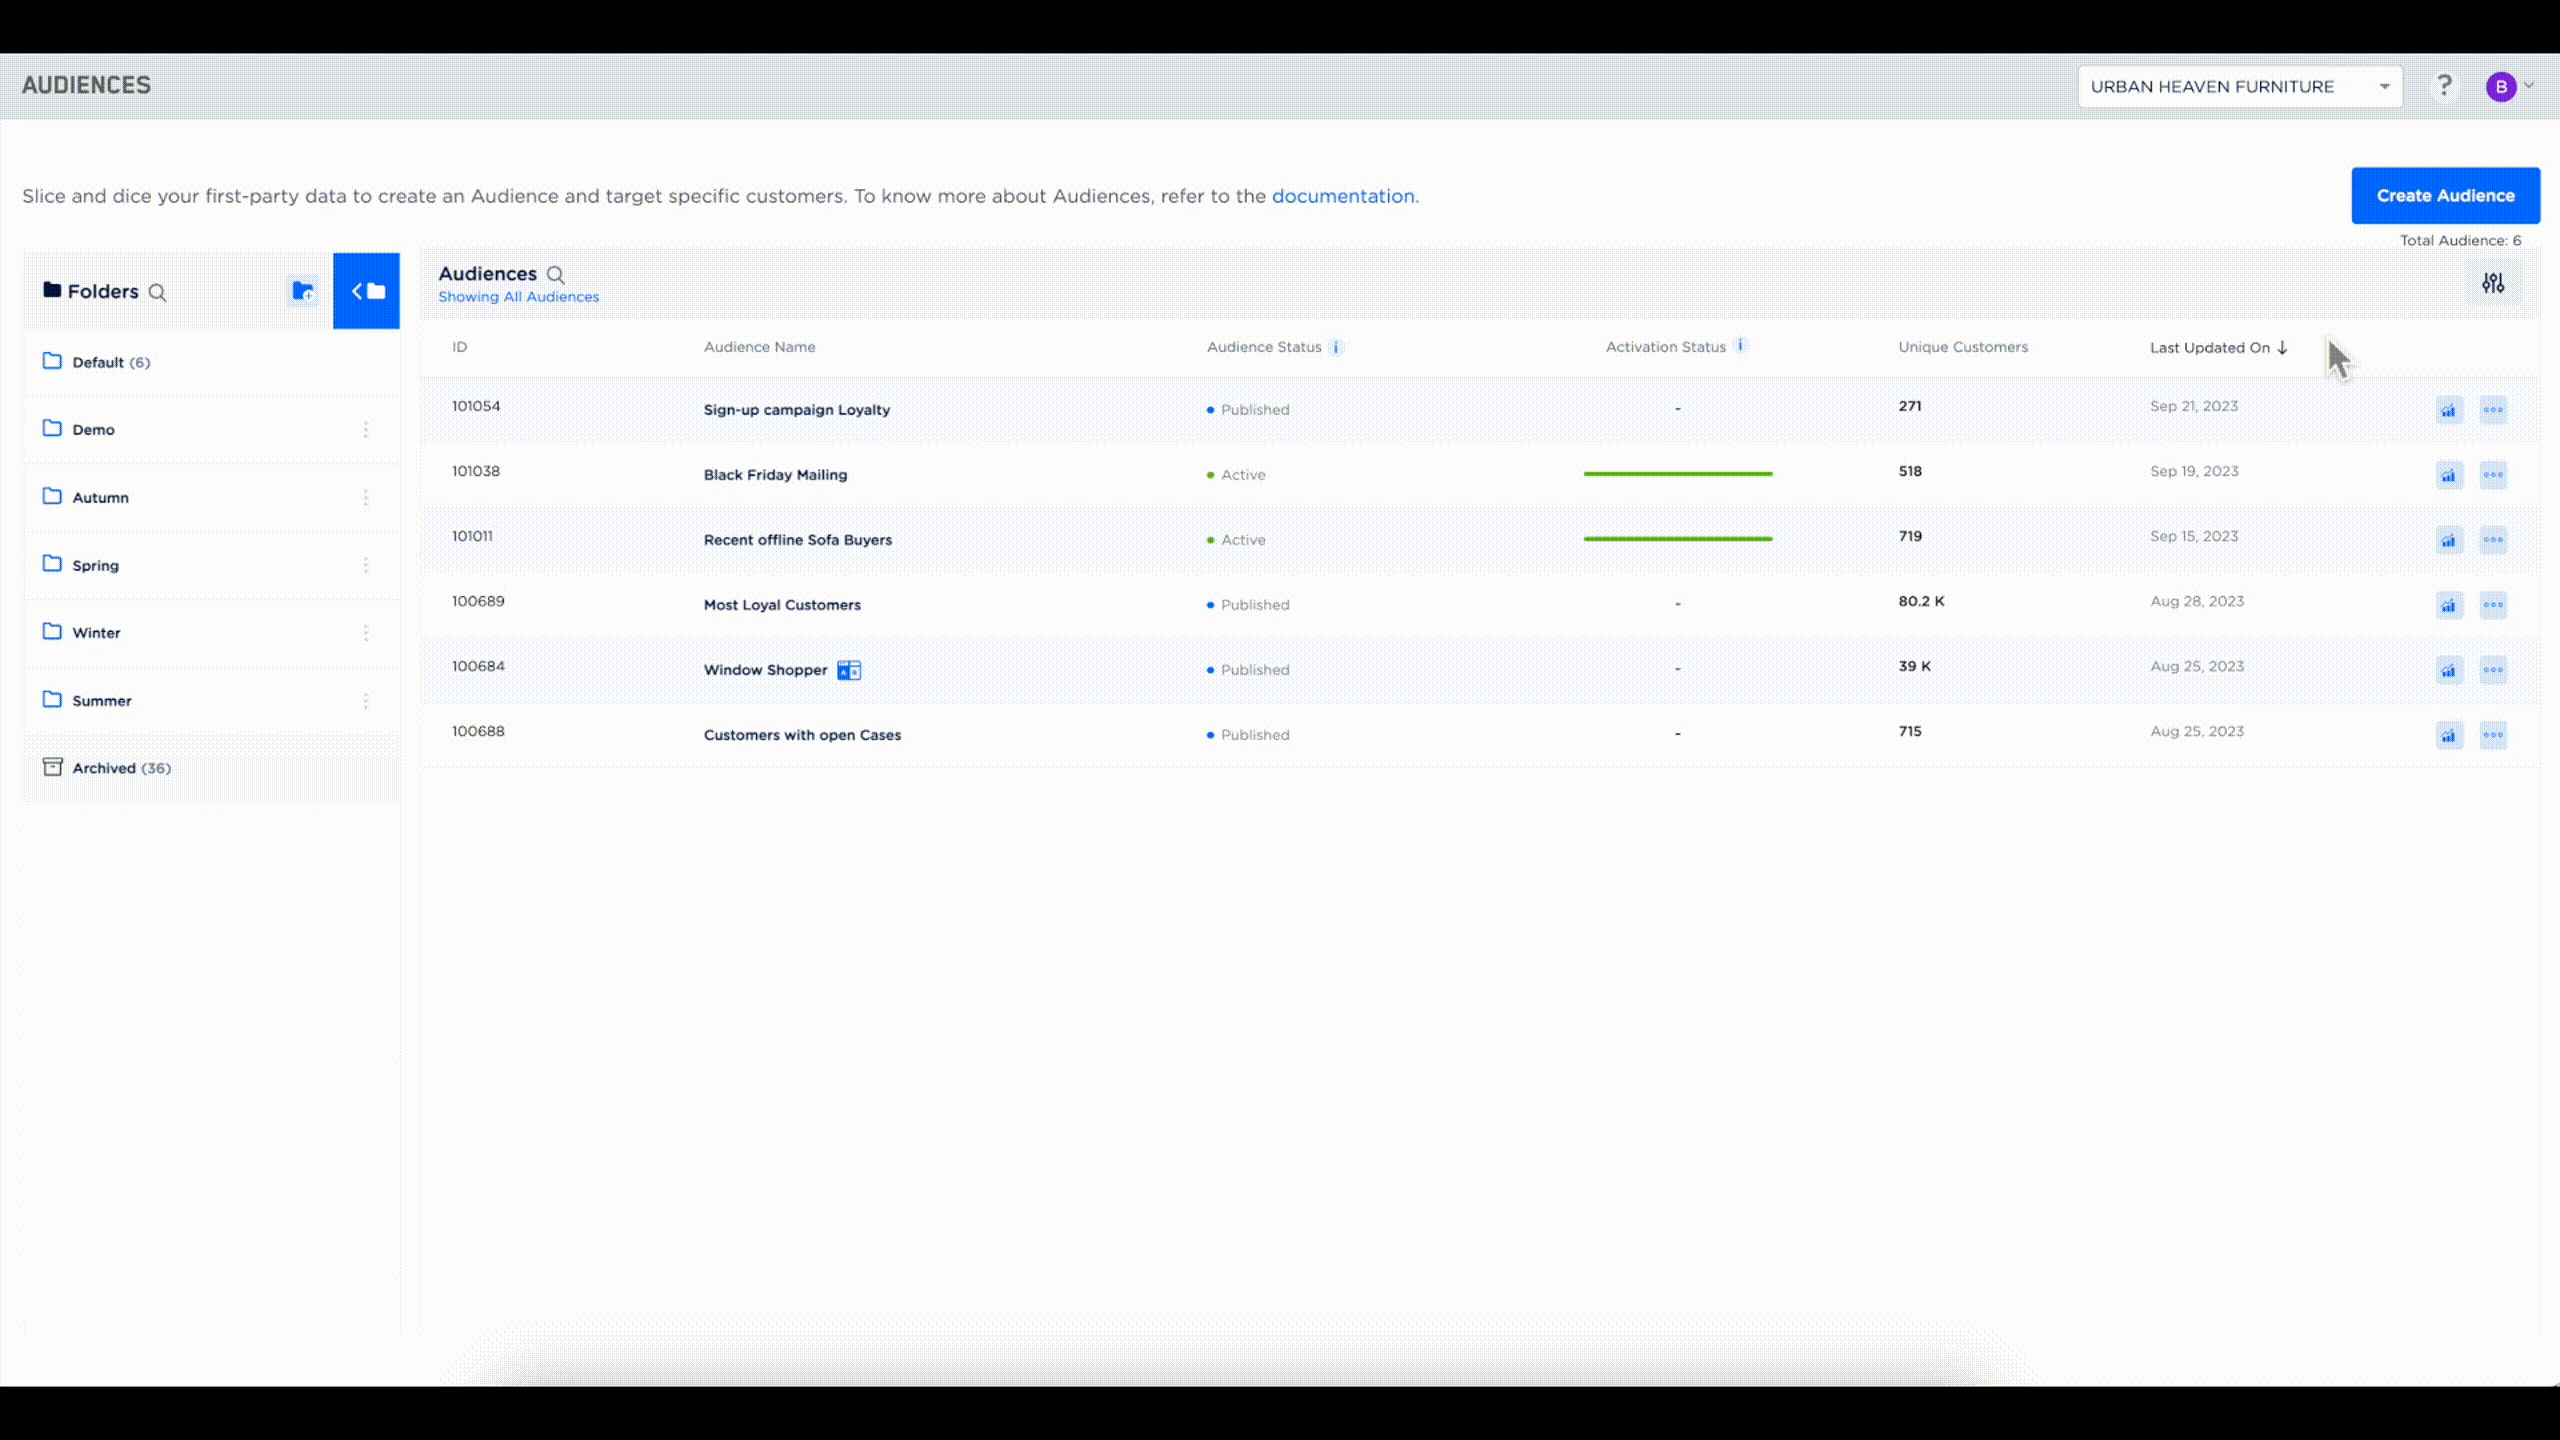Open the help question mark
This screenshot has height=1440, width=2560.
[2444, 86]
